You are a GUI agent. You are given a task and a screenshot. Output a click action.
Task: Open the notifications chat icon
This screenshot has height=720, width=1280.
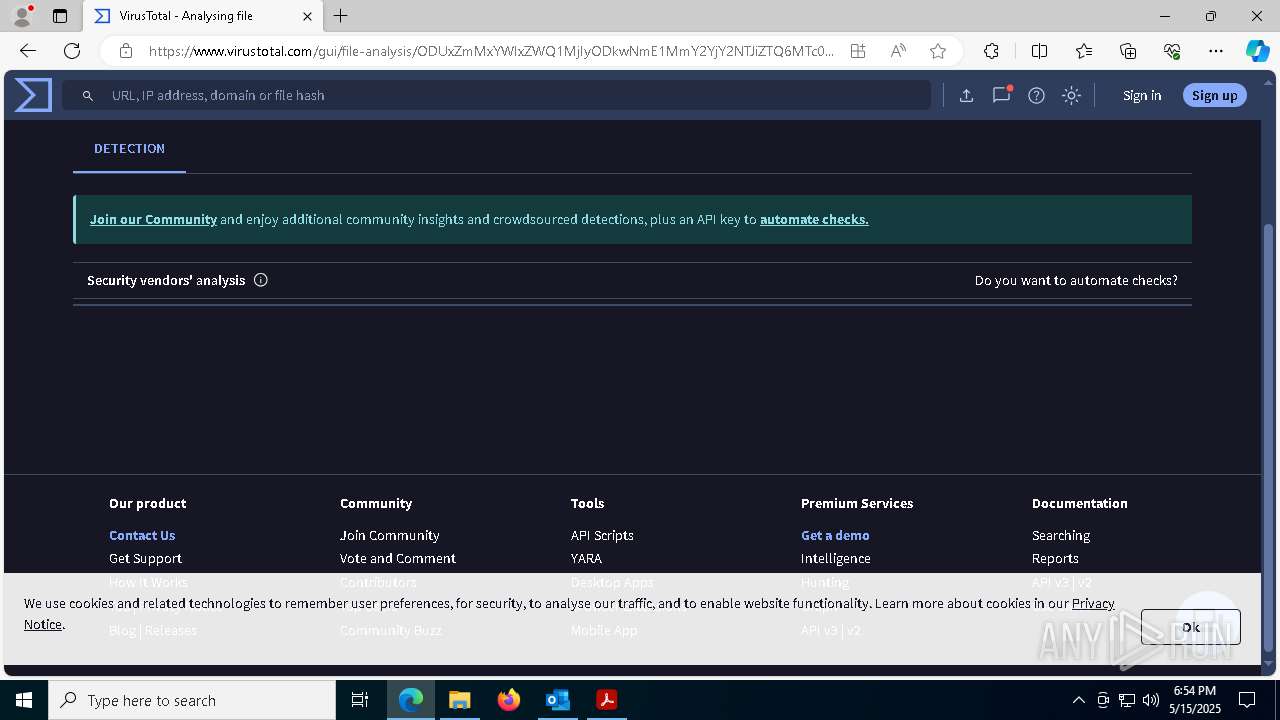coord(1001,95)
